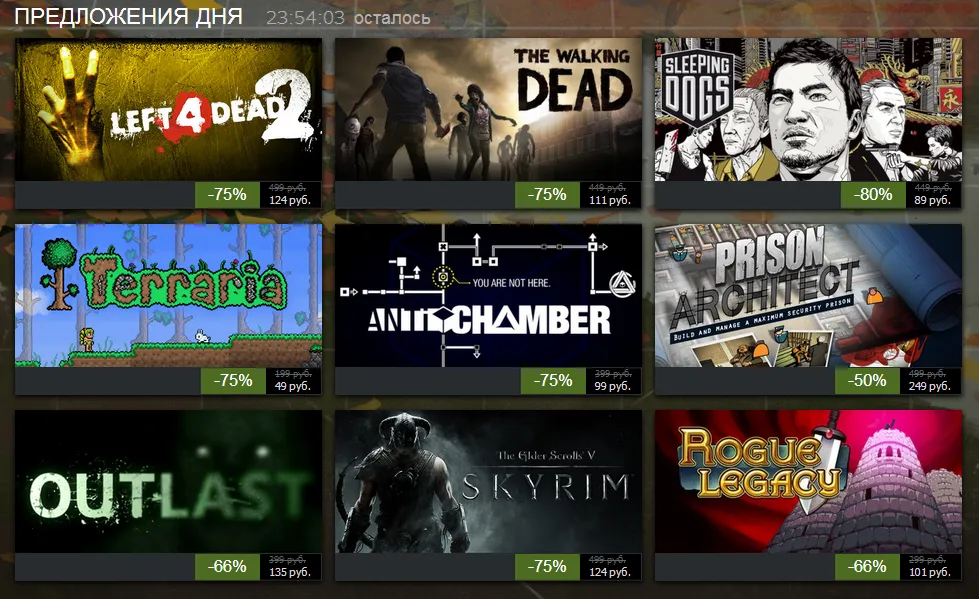Click the 124 руб. price under Skyrim
The width and height of the screenshot is (979, 599).
609,572
